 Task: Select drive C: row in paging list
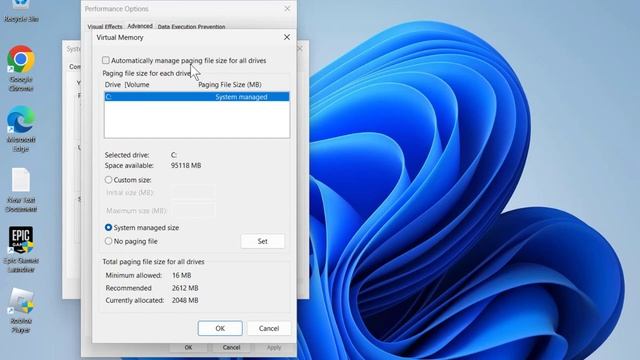(x=197, y=97)
